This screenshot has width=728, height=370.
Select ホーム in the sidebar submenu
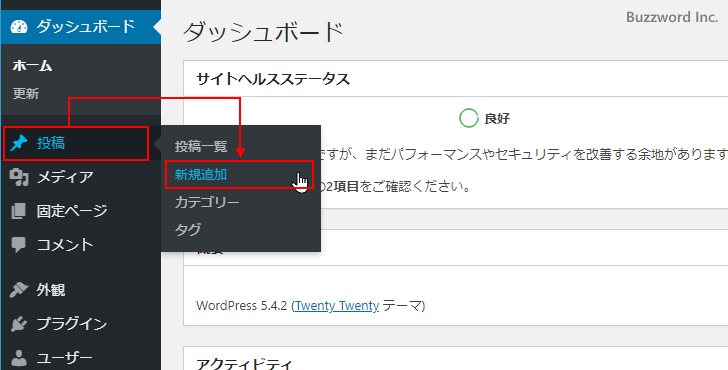(x=32, y=66)
